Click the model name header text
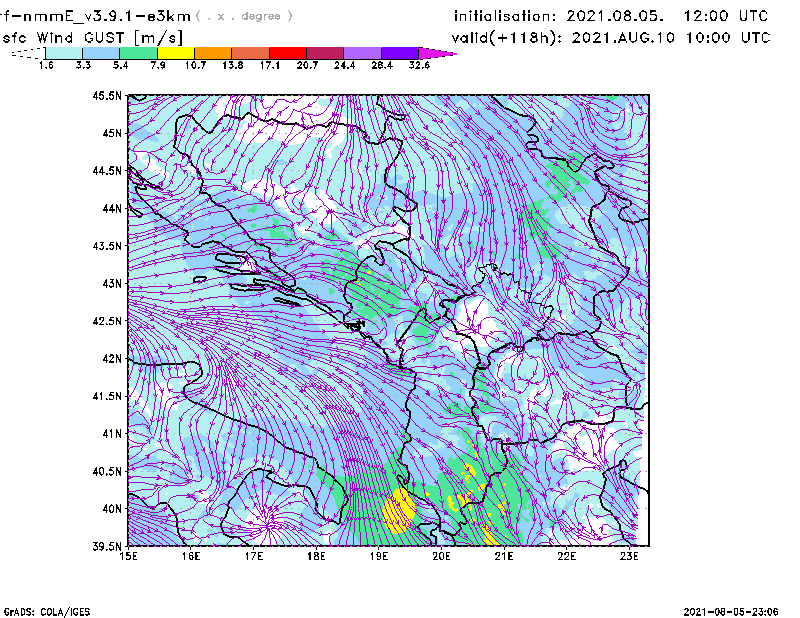Screen dimensions: 800x618 [x=100, y=17]
